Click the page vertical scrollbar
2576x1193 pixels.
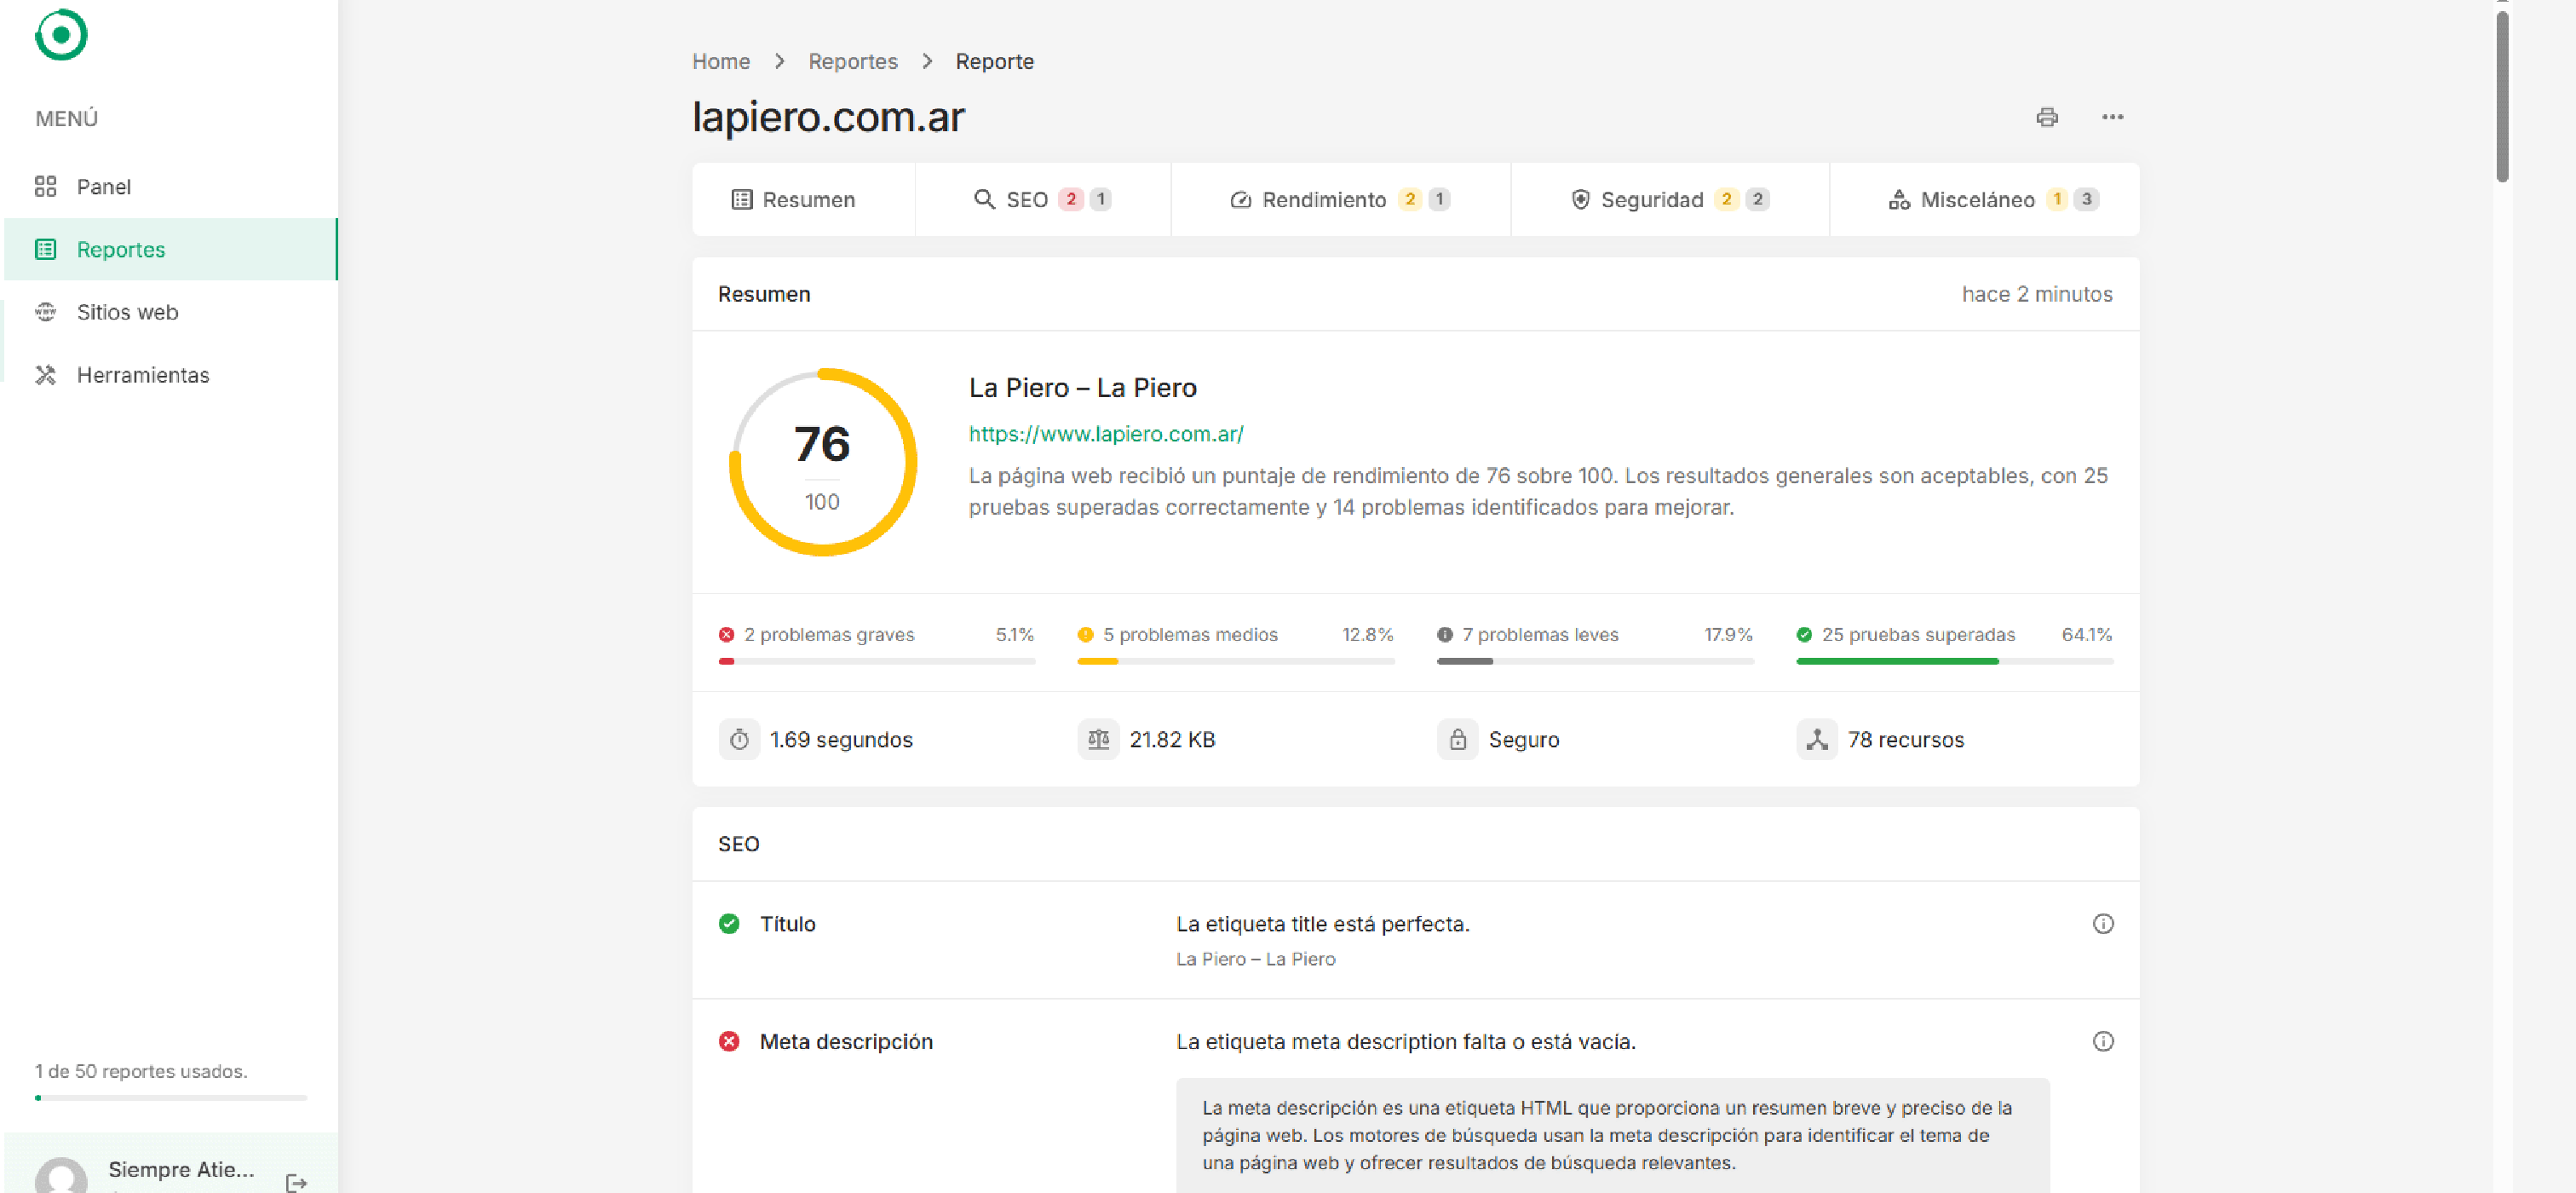click(2502, 97)
